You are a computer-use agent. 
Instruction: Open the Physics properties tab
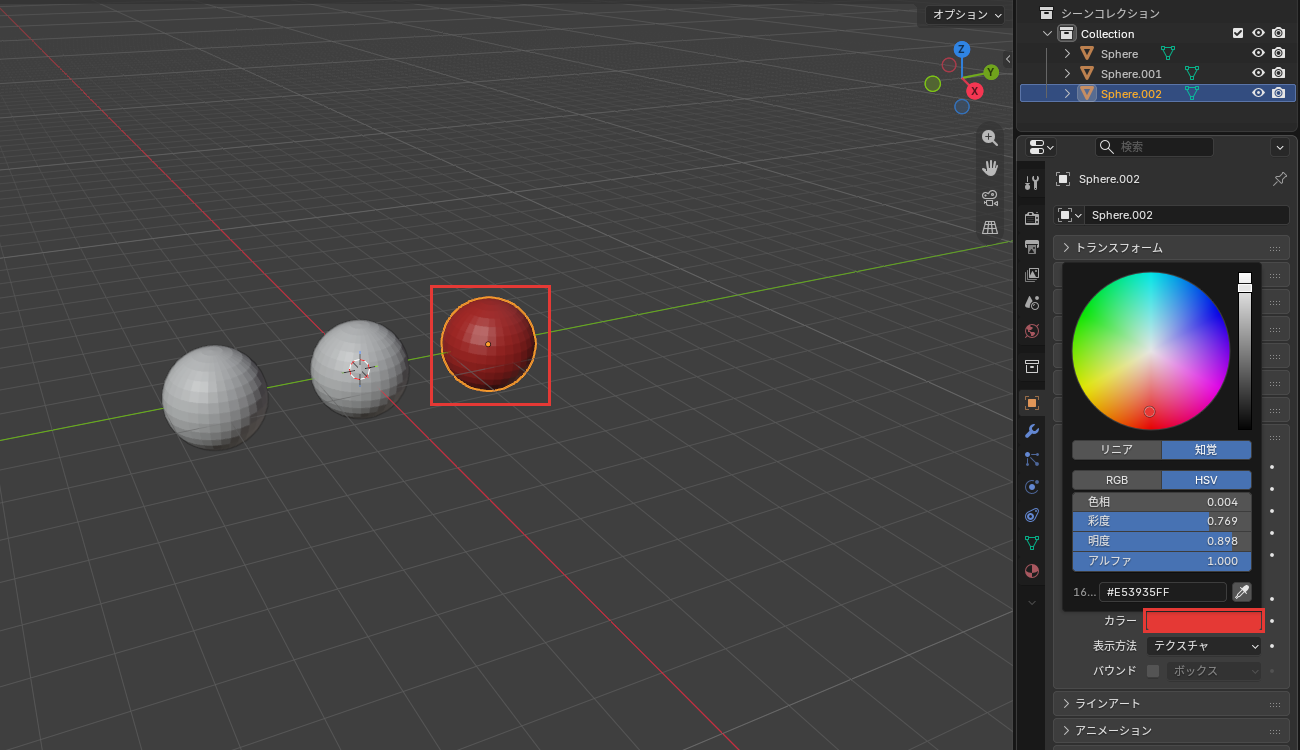pos(1032,487)
